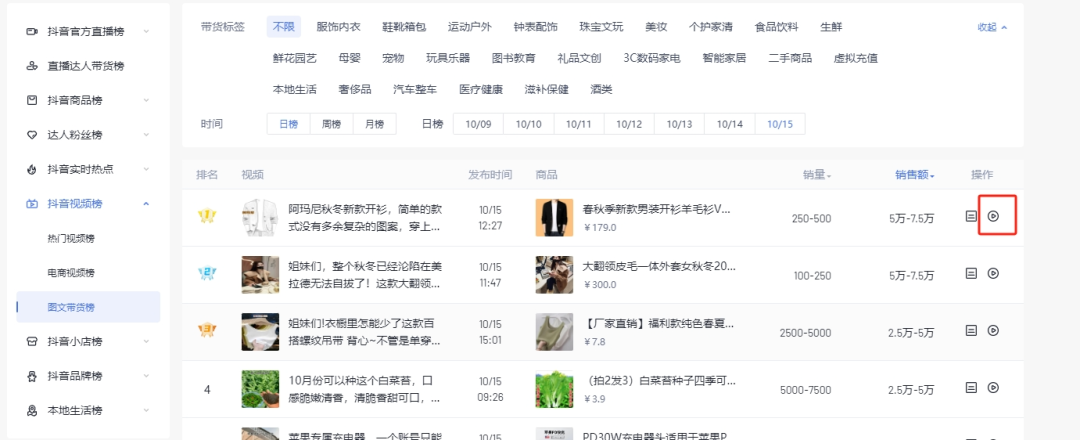Image resolution: width=1080 pixels, height=440 pixels.
Task: Filter by 3C数码家电 tag
Action: (652, 59)
